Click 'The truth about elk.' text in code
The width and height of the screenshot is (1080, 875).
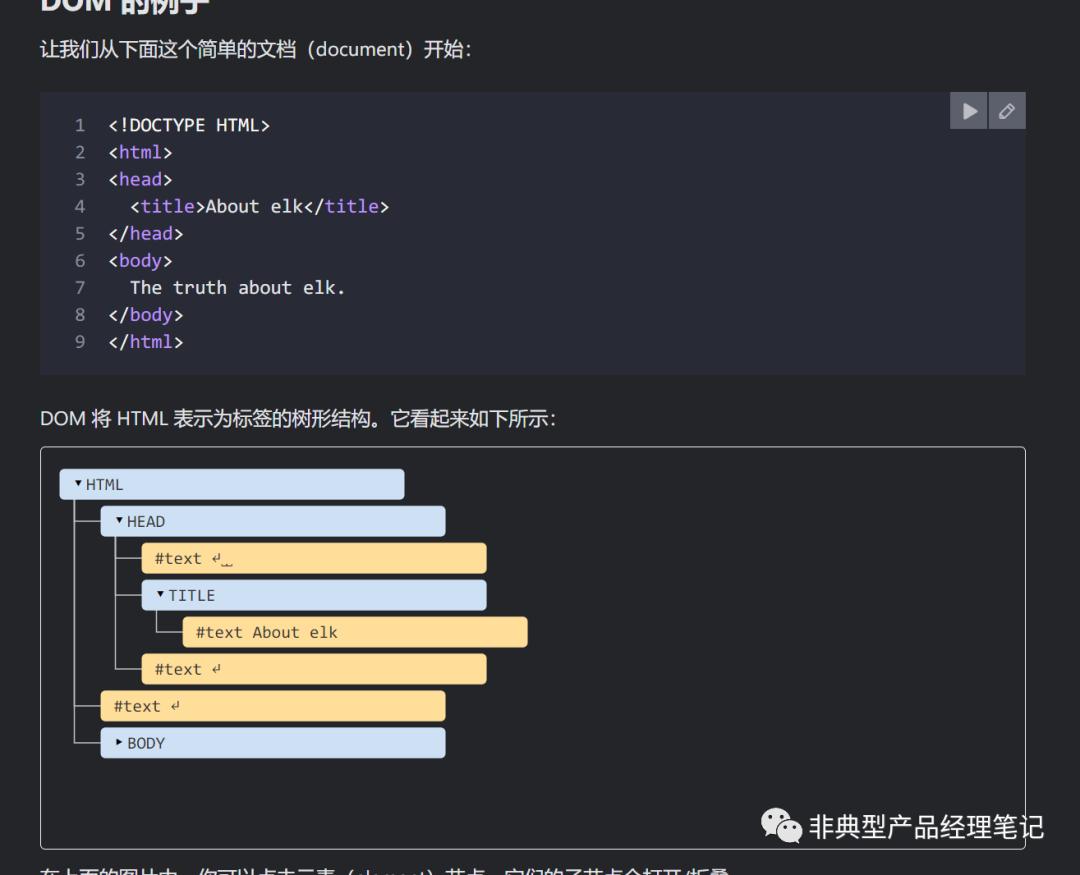coord(239,287)
